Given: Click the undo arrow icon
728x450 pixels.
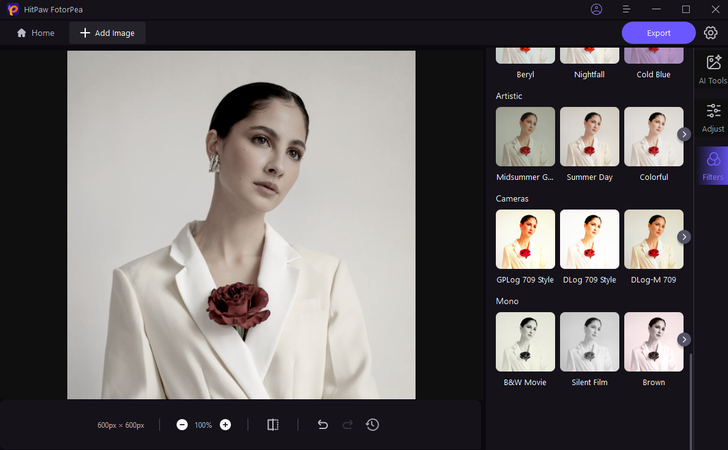Looking at the screenshot, I should point(322,425).
